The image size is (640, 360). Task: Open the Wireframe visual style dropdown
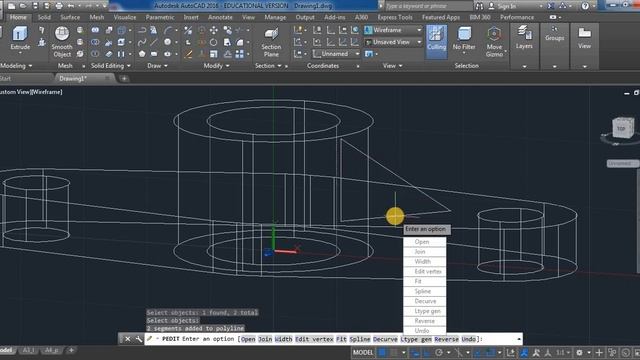393,30
